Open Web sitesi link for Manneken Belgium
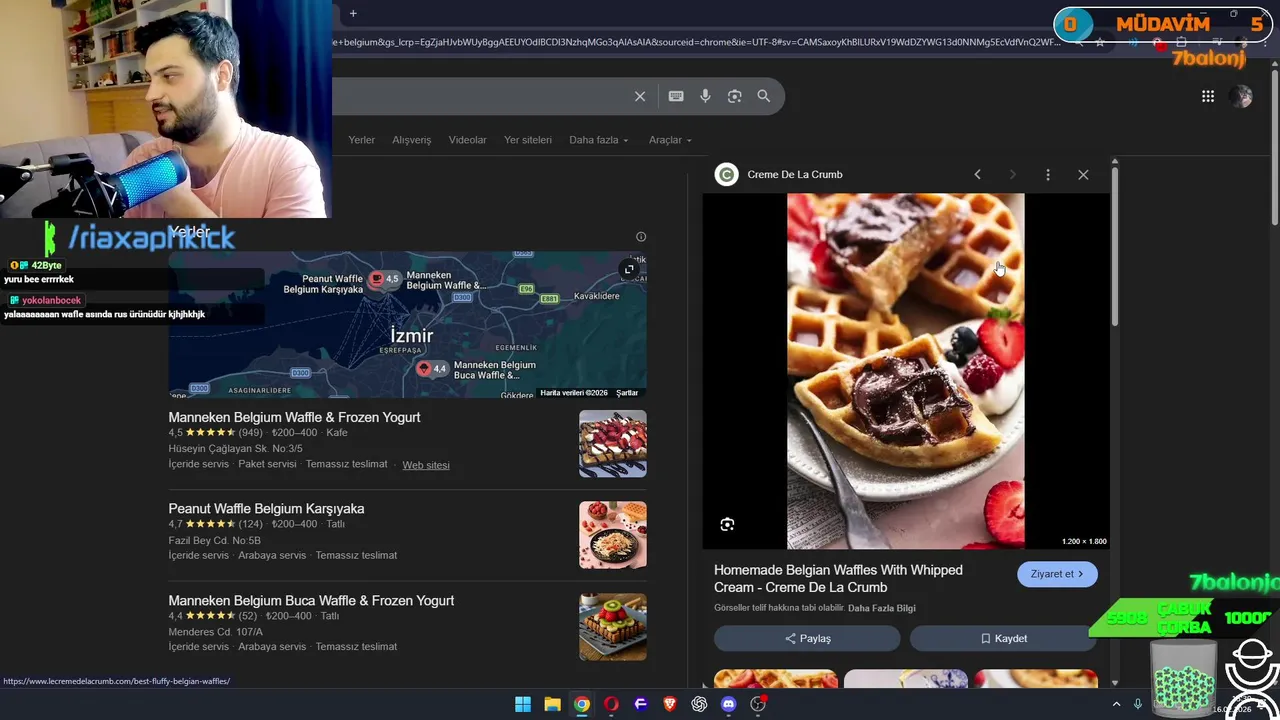Image resolution: width=1280 pixels, height=720 pixels. tap(426, 465)
